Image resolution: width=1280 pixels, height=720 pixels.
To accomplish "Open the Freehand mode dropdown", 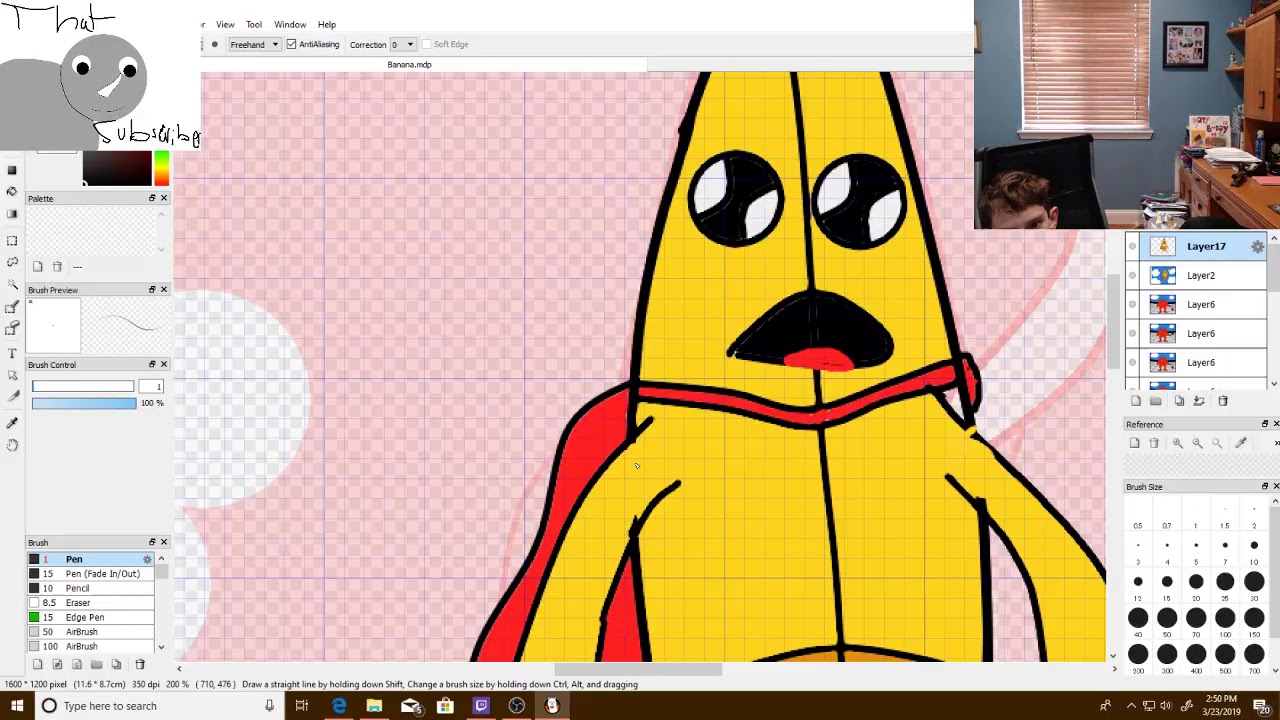I will click(254, 44).
